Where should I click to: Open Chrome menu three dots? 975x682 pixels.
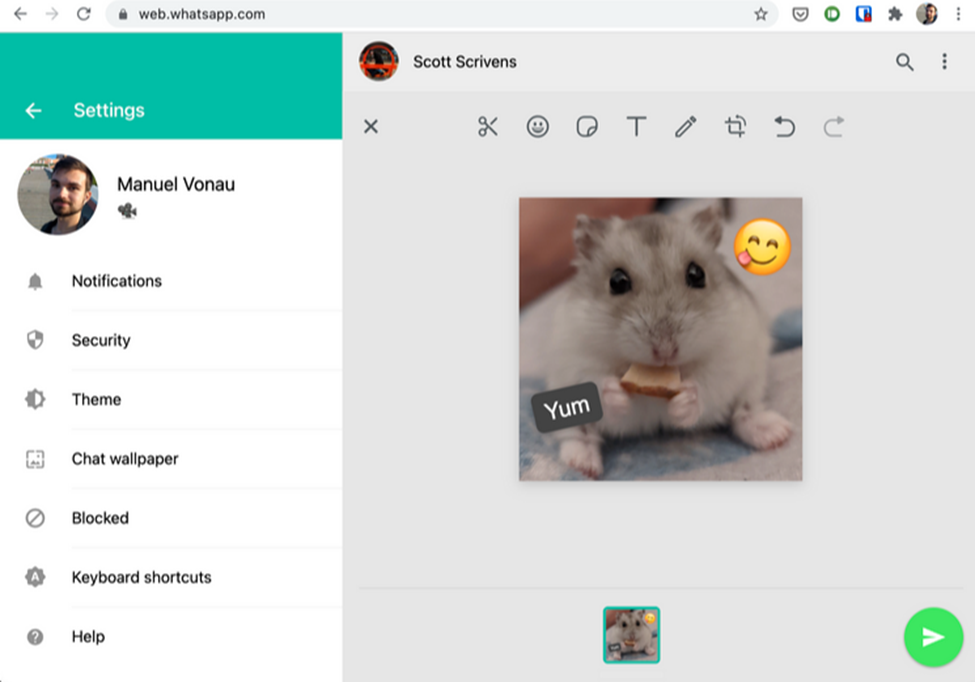click(958, 14)
